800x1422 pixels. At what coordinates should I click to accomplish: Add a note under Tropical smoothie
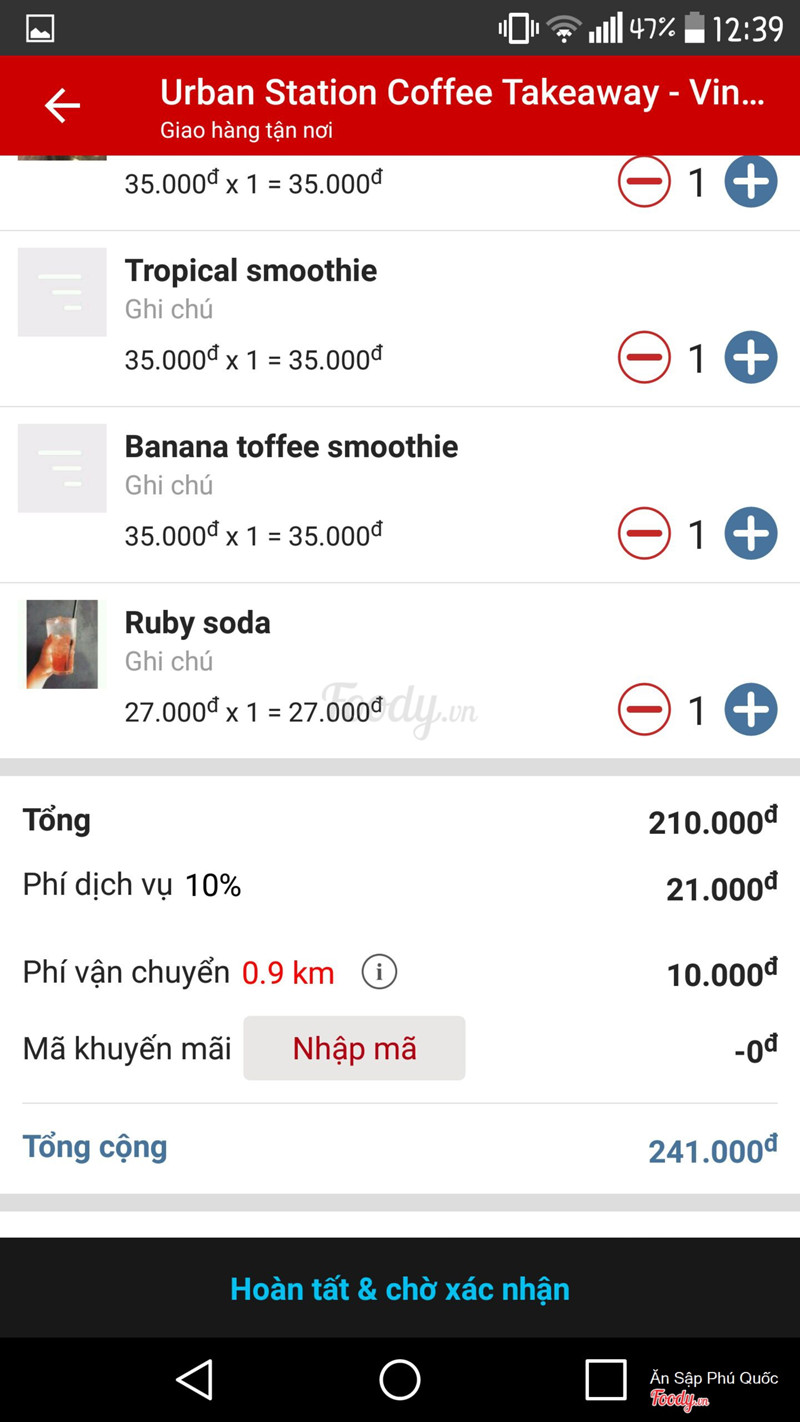(169, 310)
